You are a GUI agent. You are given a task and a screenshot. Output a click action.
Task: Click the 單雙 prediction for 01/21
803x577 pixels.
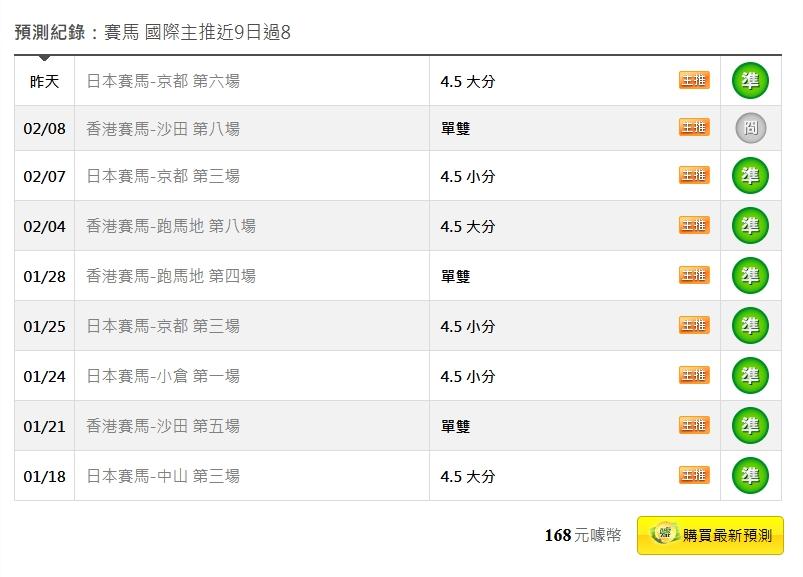455,427
